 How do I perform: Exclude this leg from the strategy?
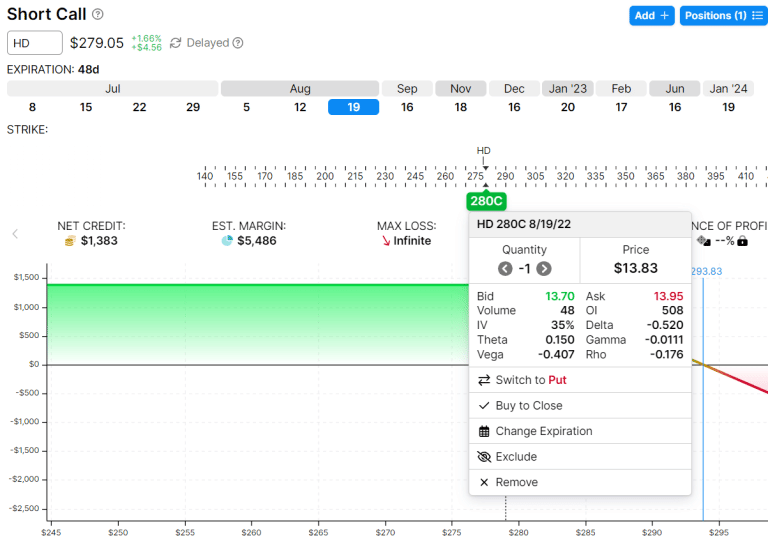coord(516,457)
